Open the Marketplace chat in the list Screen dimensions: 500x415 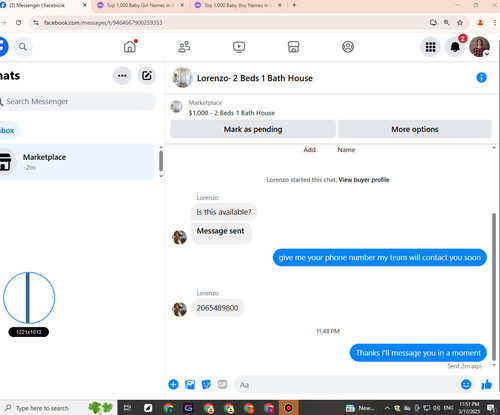[76, 162]
